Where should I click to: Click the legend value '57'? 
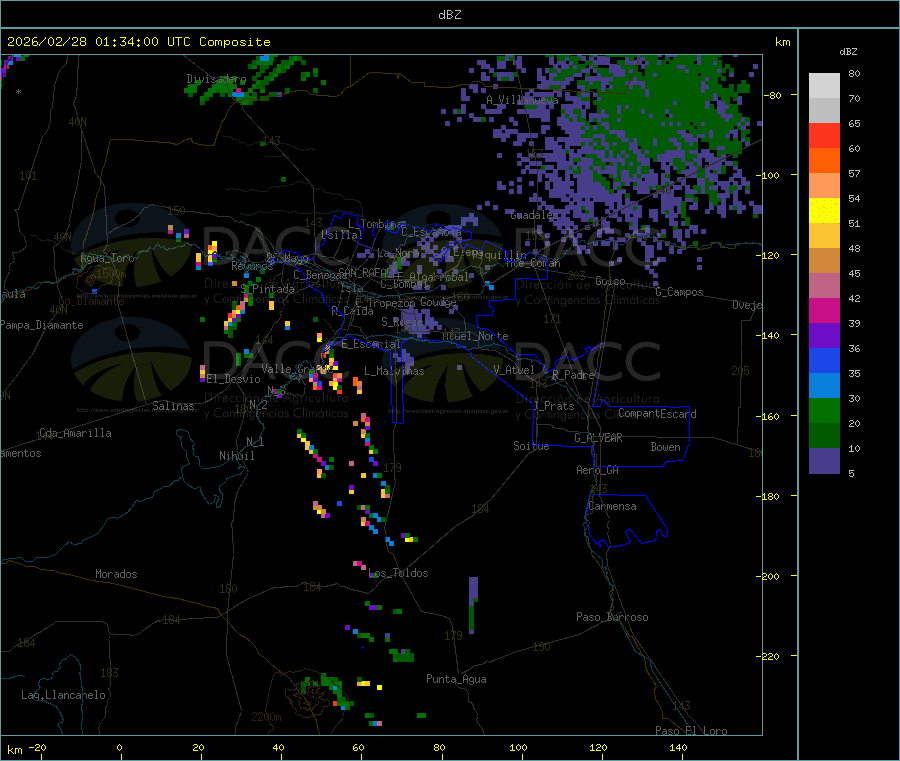point(854,173)
